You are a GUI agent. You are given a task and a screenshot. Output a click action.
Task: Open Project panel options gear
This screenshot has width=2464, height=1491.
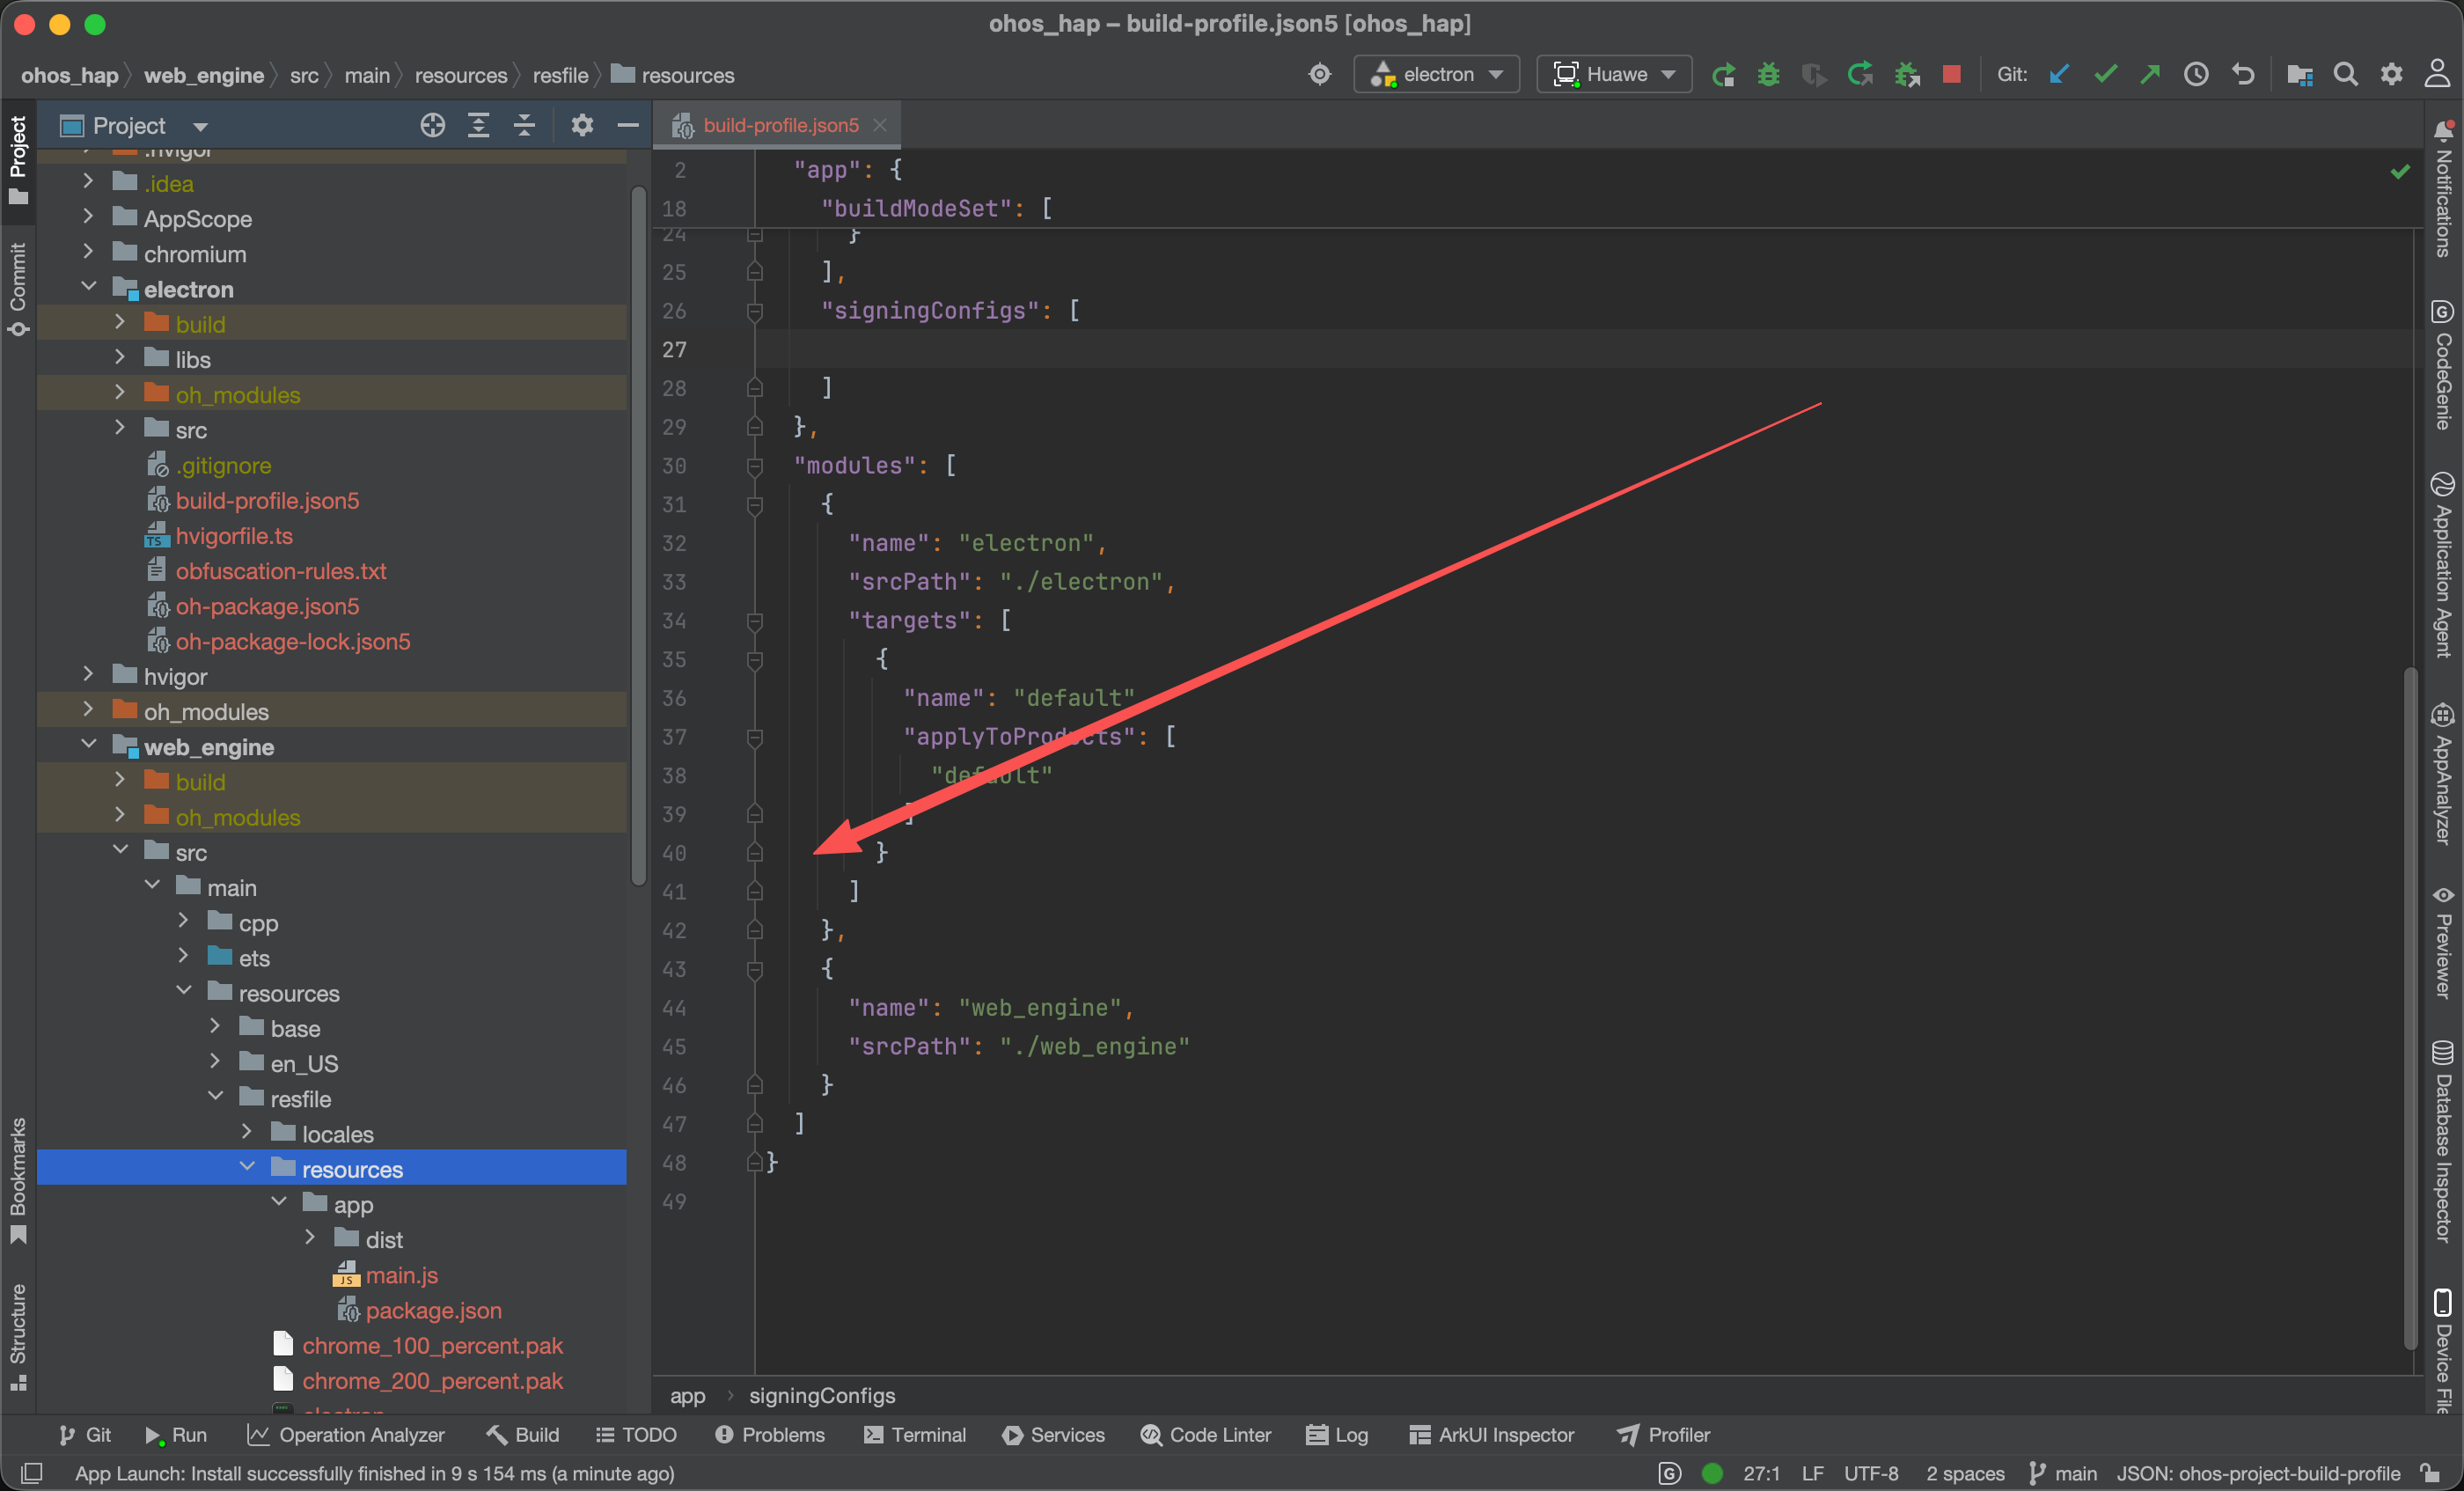click(582, 125)
